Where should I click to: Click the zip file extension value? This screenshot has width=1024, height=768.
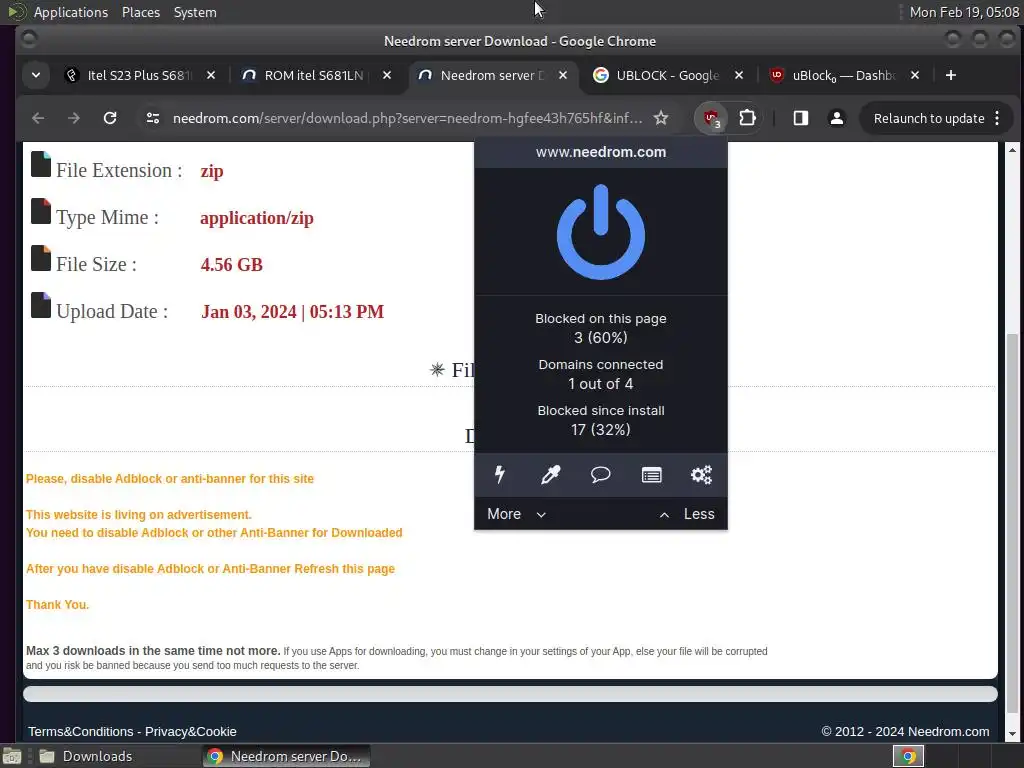coord(212,171)
